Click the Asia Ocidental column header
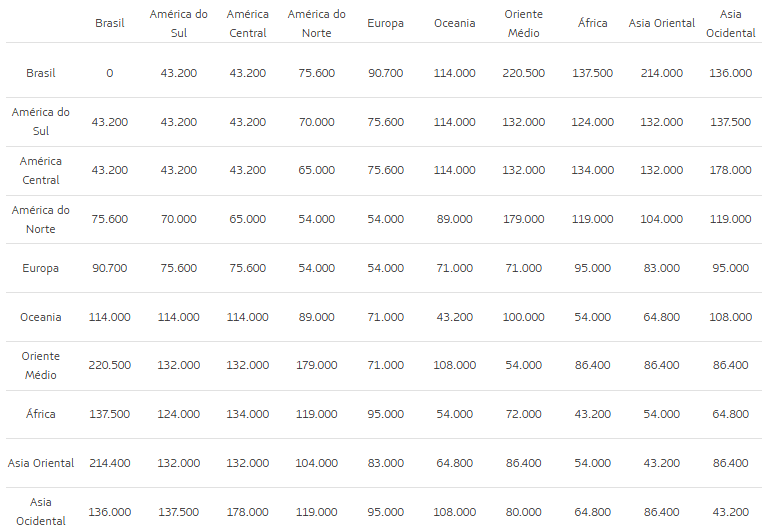This screenshot has height=529, width=762. 729,23
